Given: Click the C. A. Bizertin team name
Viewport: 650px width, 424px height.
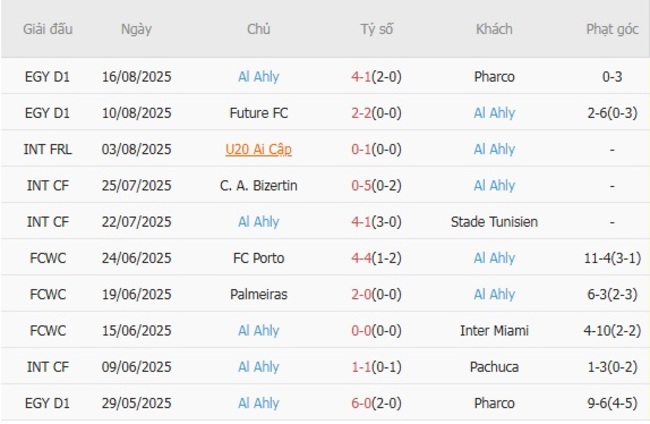Looking at the screenshot, I should point(259,185).
